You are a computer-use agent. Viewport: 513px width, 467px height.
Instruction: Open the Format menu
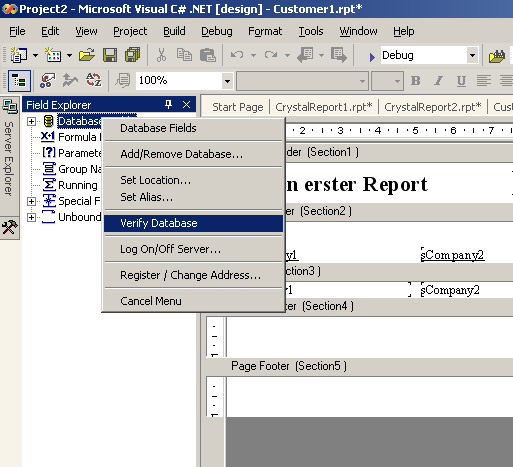pyautogui.click(x=265, y=31)
